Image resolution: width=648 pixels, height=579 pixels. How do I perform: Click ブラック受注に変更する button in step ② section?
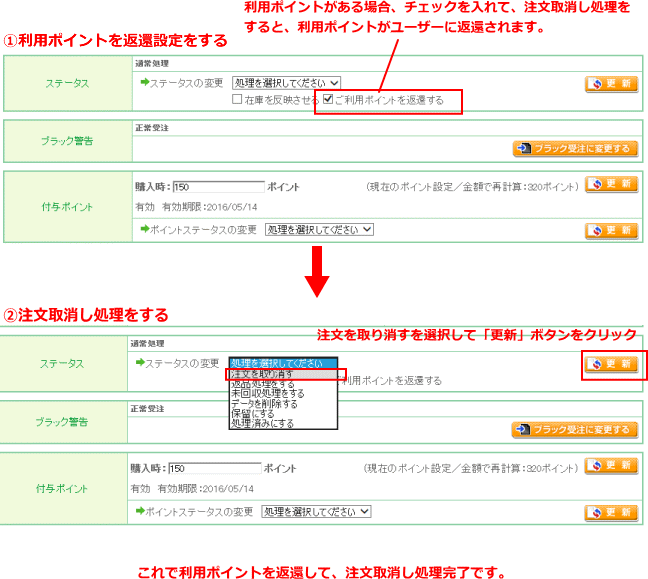coord(574,430)
